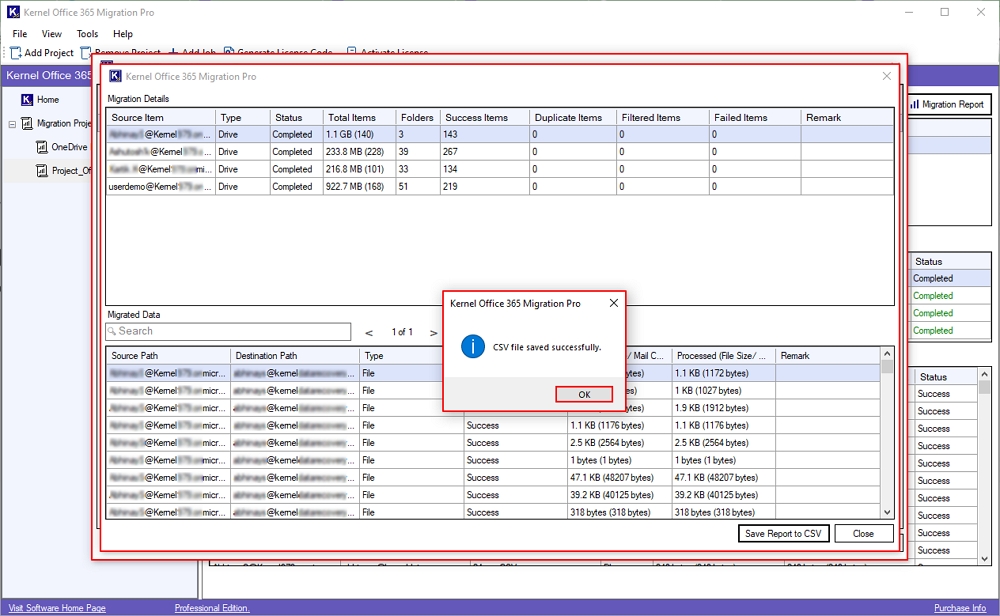Select the Home icon in the sidebar
Screen dimensions: 1000x616
click(x=28, y=99)
